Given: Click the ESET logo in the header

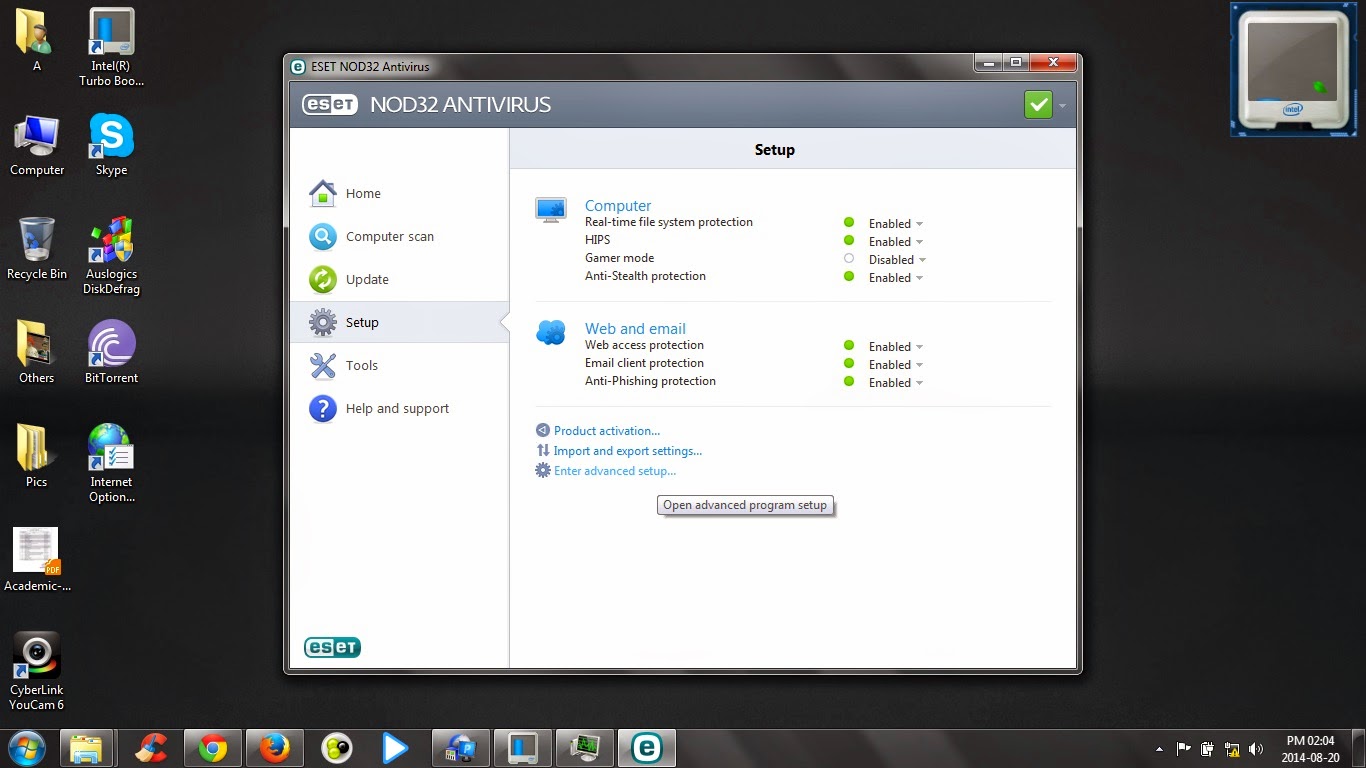Looking at the screenshot, I should [330, 105].
